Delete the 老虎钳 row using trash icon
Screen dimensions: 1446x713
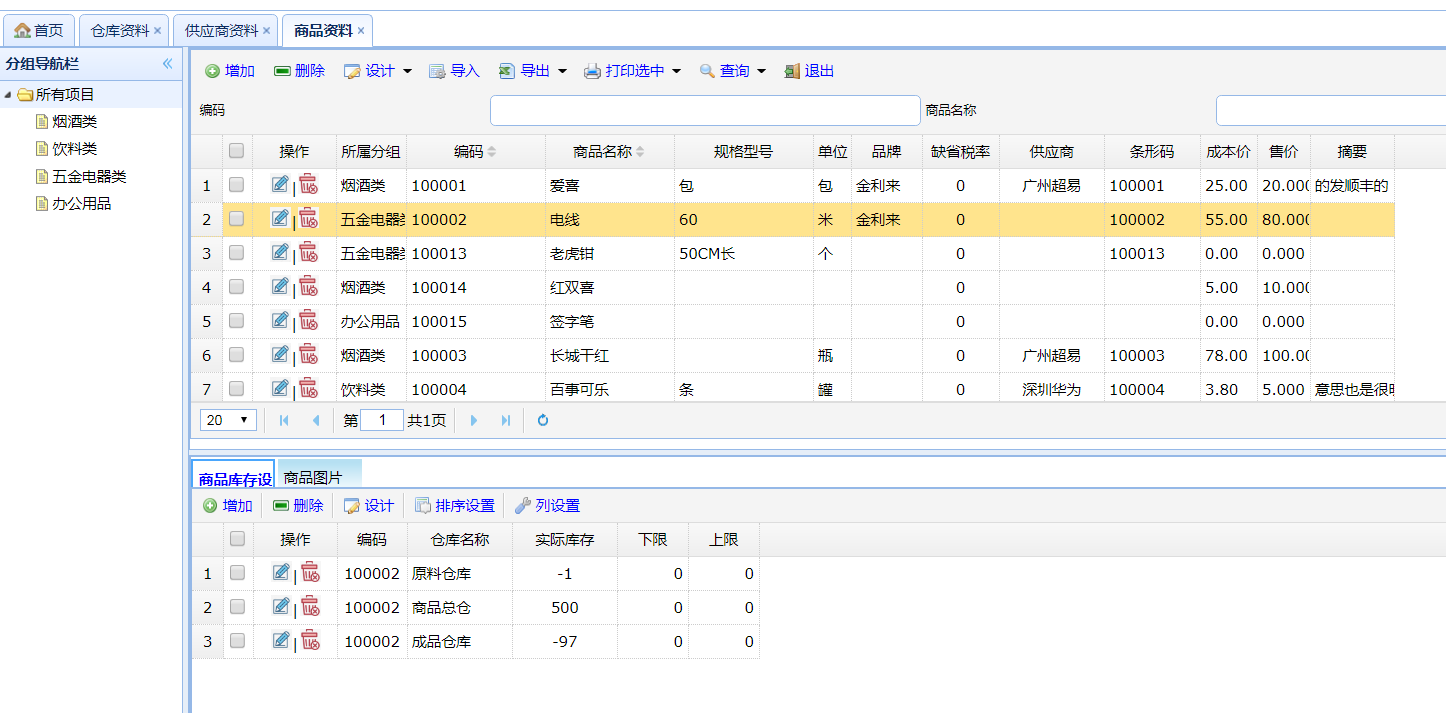click(308, 252)
